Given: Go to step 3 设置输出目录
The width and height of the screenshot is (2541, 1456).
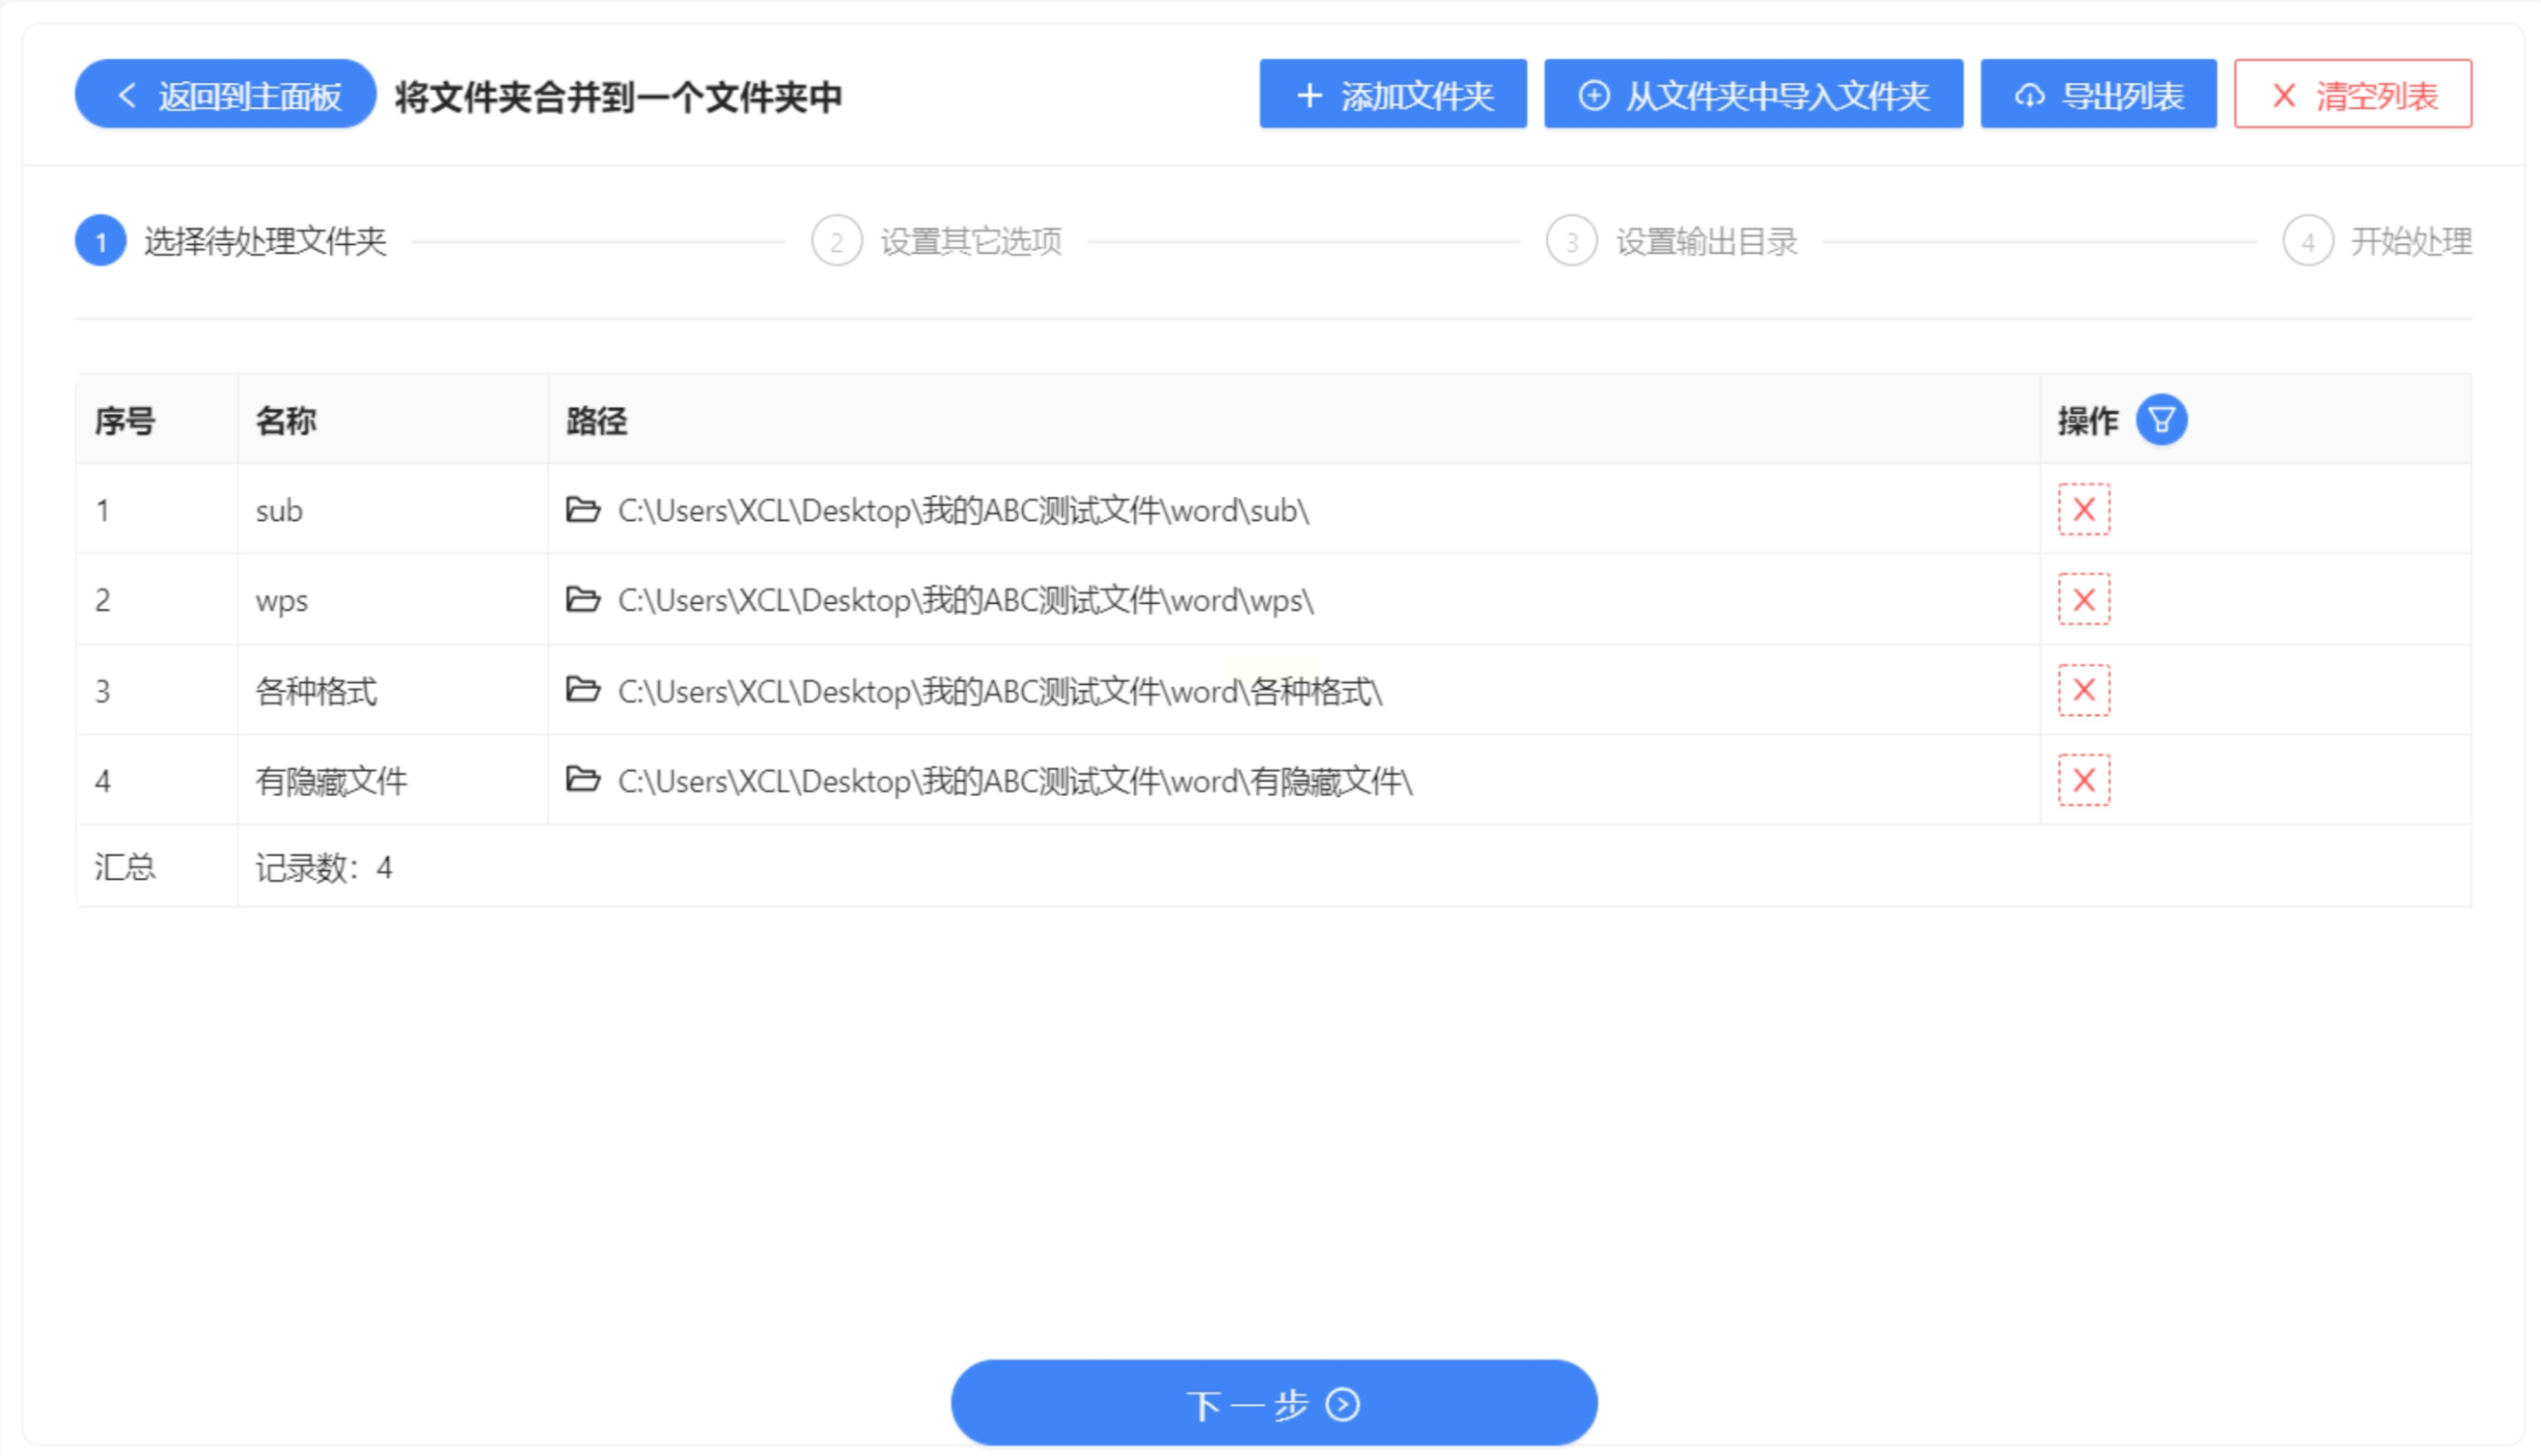Looking at the screenshot, I should pos(1672,241).
